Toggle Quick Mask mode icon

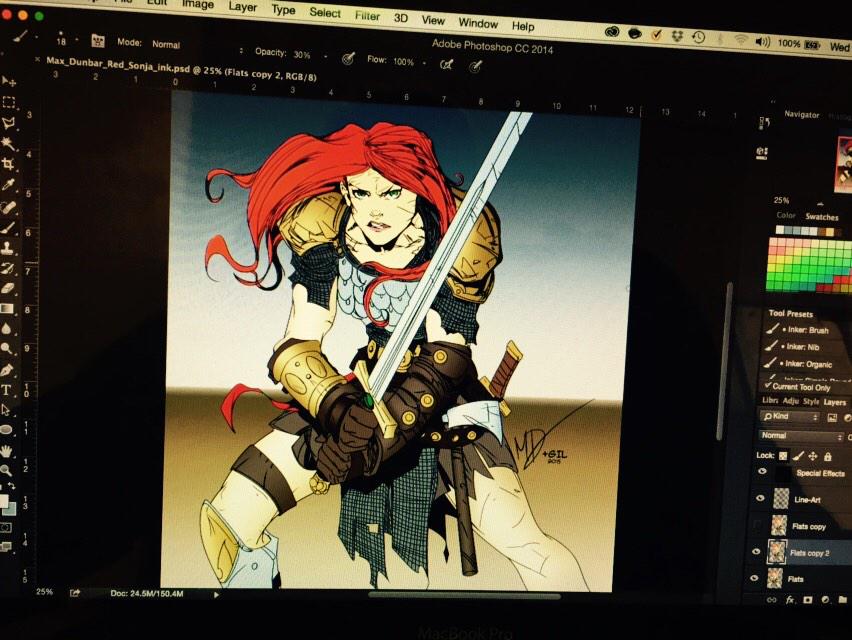click(6, 527)
